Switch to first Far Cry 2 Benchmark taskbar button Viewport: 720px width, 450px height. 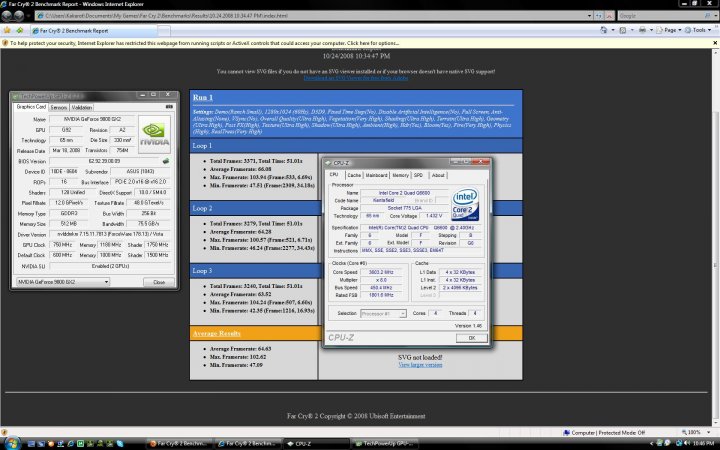(180, 444)
